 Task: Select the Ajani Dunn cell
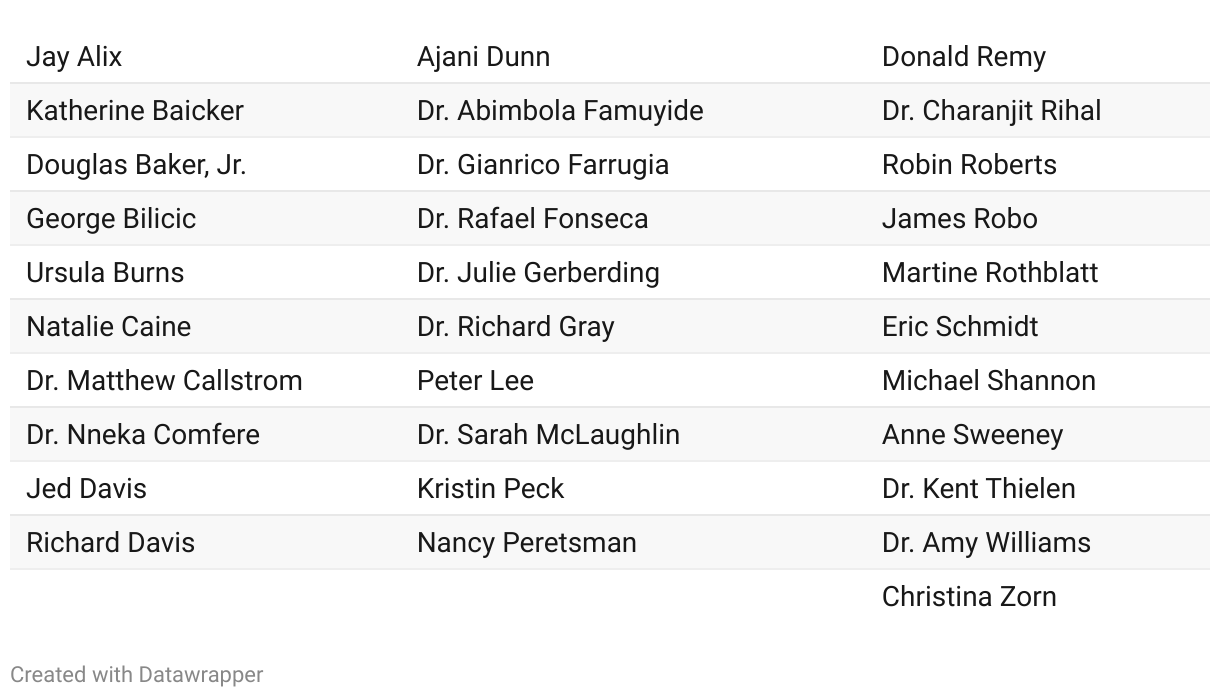click(483, 57)
